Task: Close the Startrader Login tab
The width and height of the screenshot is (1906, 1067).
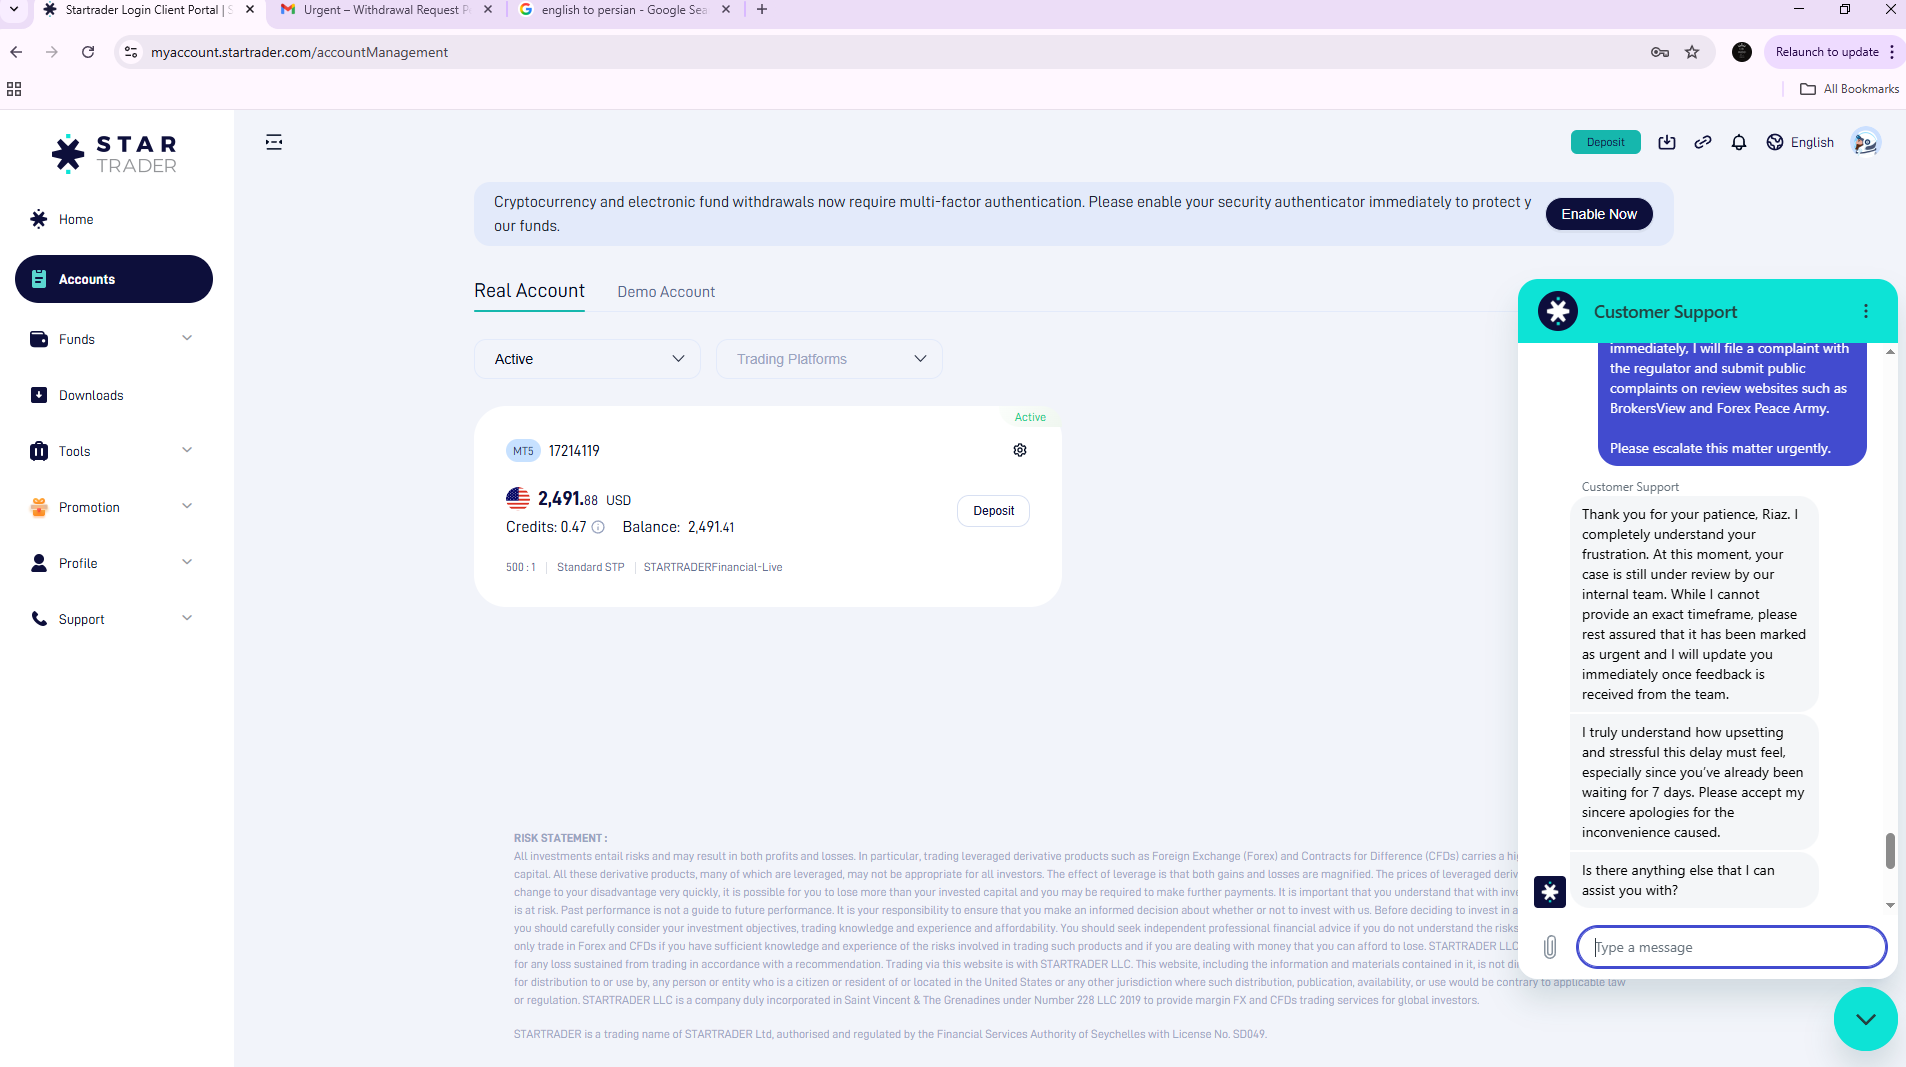Action: click(250, 10)
